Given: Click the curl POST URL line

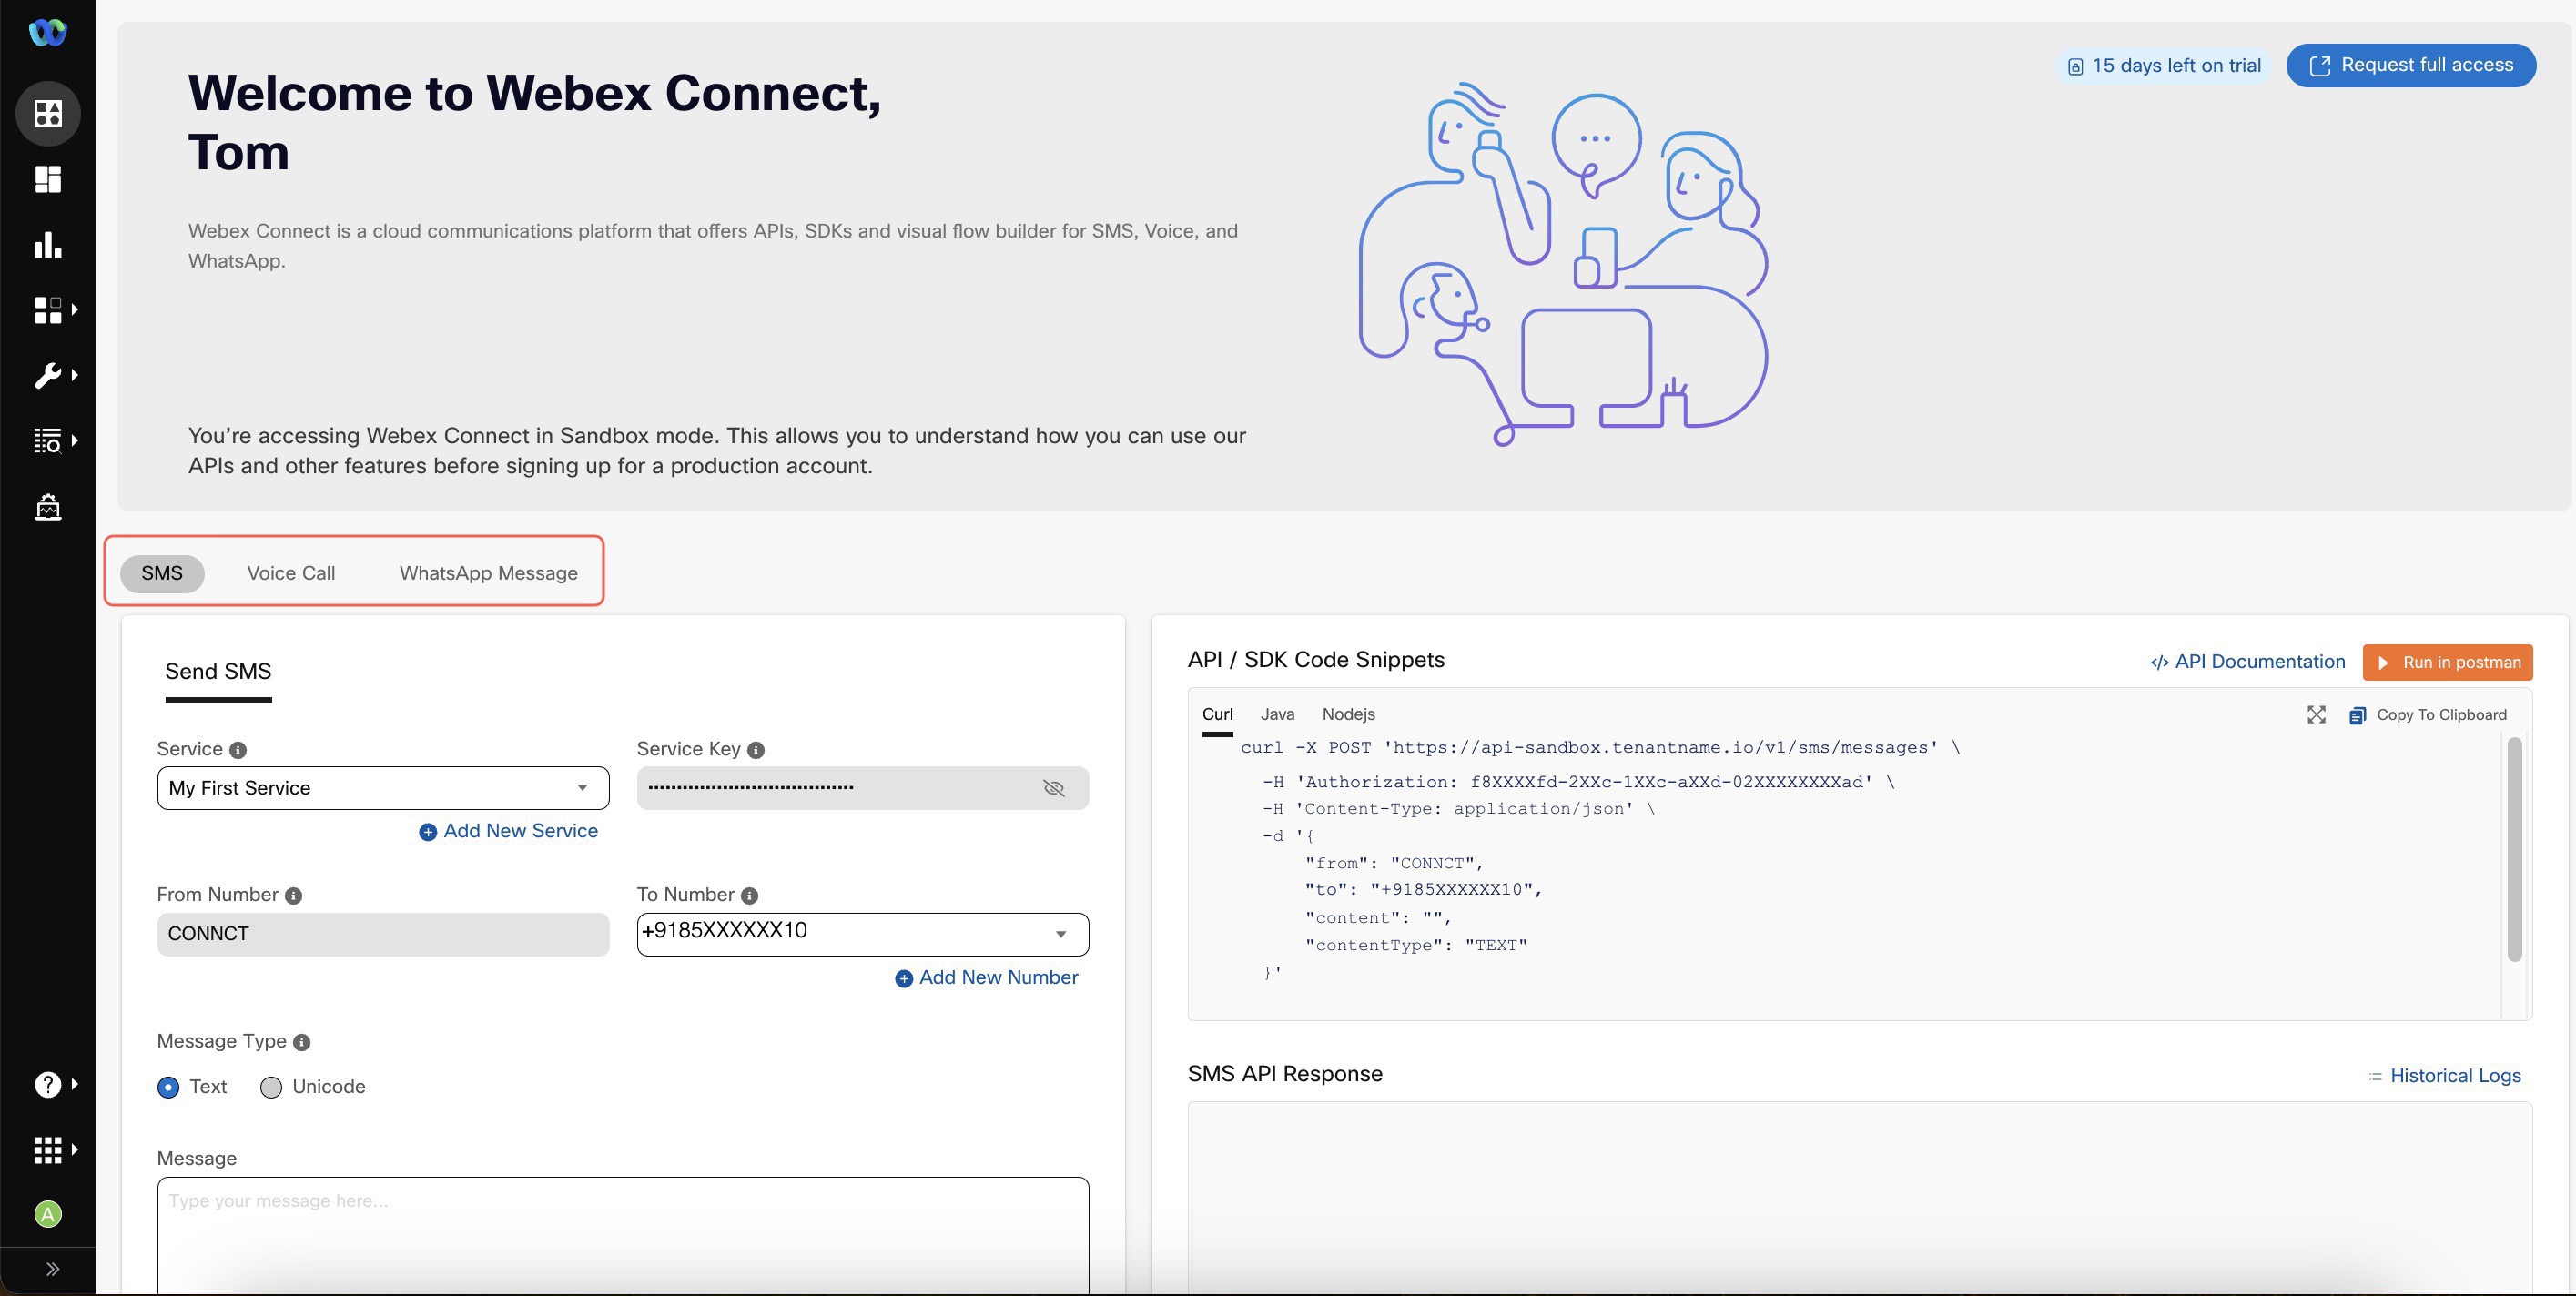Looking at the screenshot, I should pyautogui.click(x=1600, y=748).
